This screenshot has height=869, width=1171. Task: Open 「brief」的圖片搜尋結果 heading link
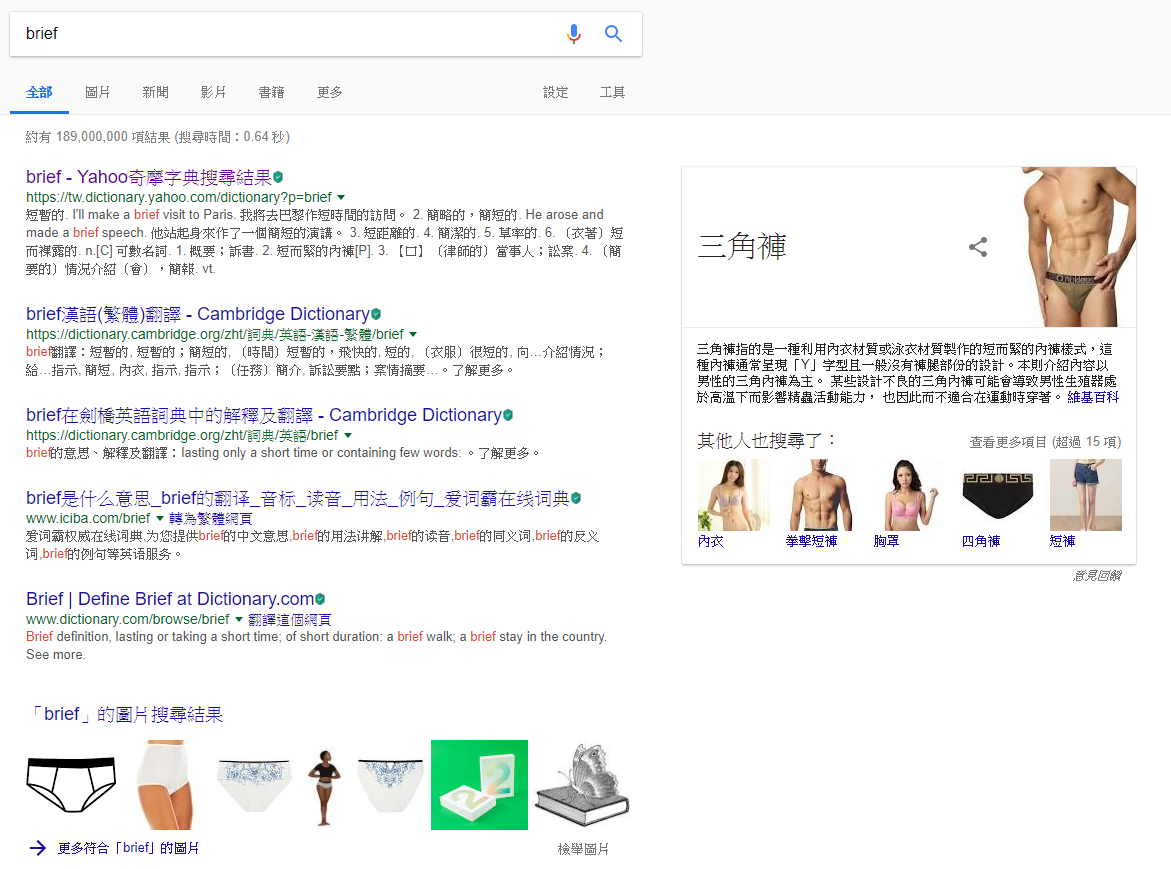click(125, 714)
